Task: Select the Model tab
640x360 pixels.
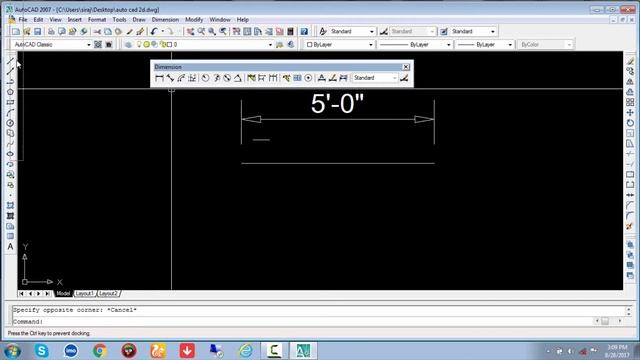Action: pyautogui.click(x=63, y=293)
